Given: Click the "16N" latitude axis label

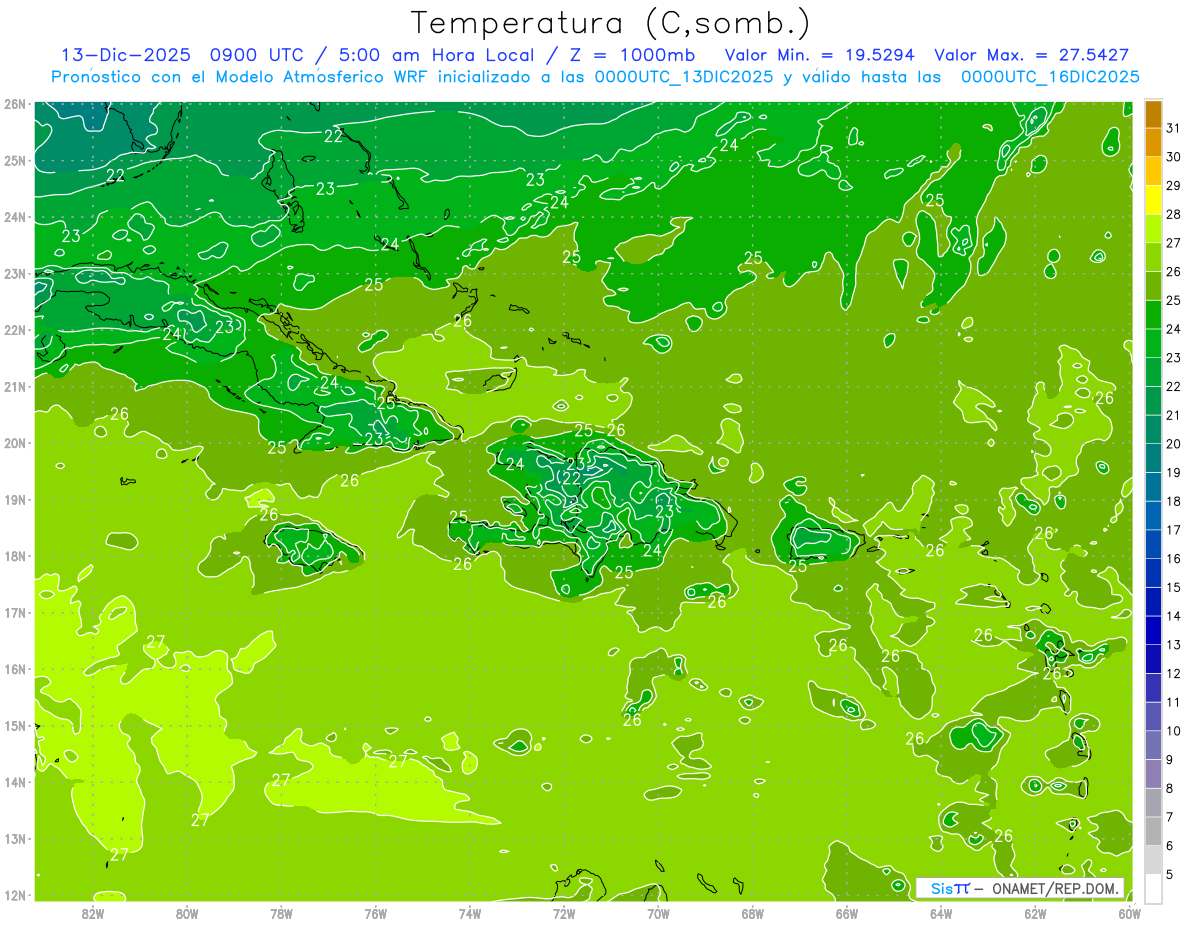Looking at the screenshot, I should coord(15,669).
